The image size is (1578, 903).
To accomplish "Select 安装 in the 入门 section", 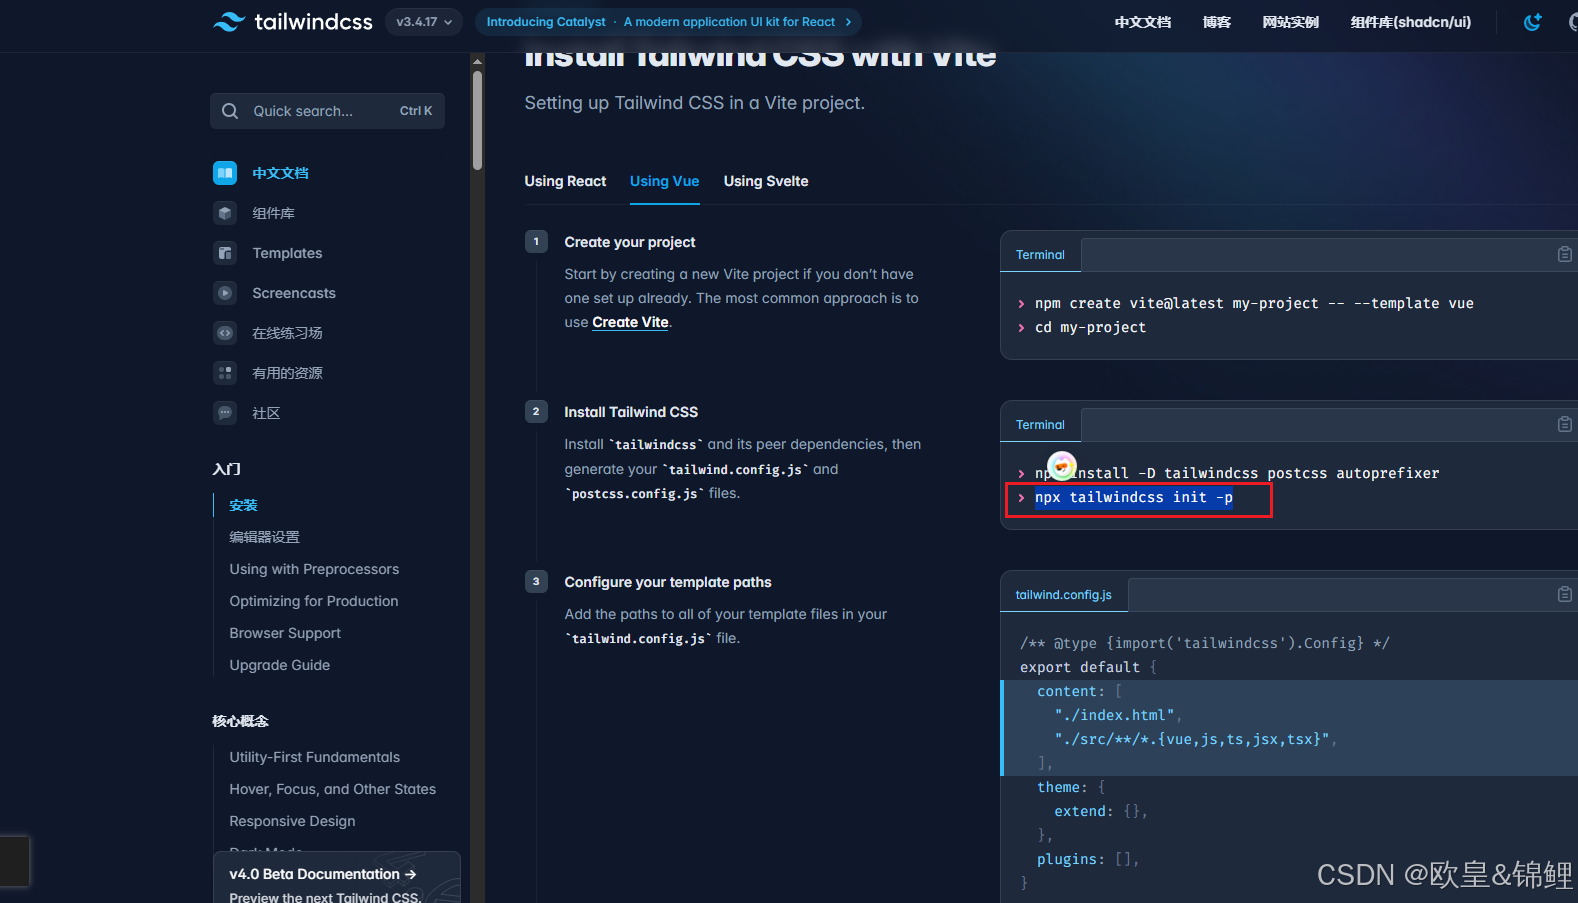I will click(x=243, y=505).
